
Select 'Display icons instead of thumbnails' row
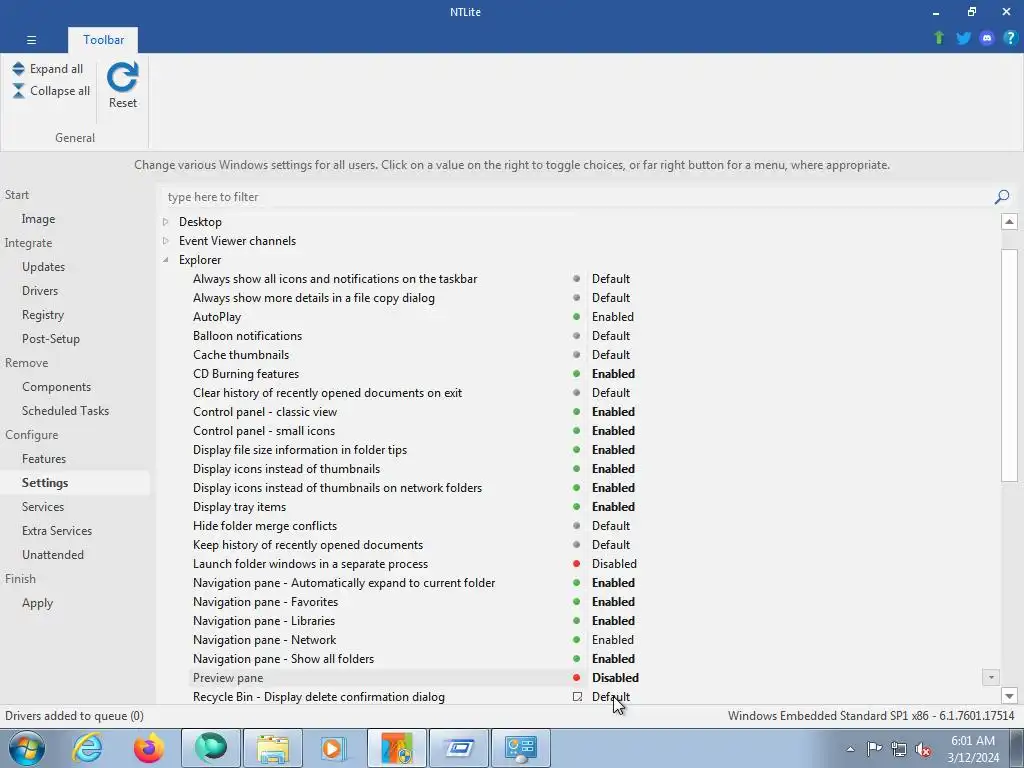[286, 469]
